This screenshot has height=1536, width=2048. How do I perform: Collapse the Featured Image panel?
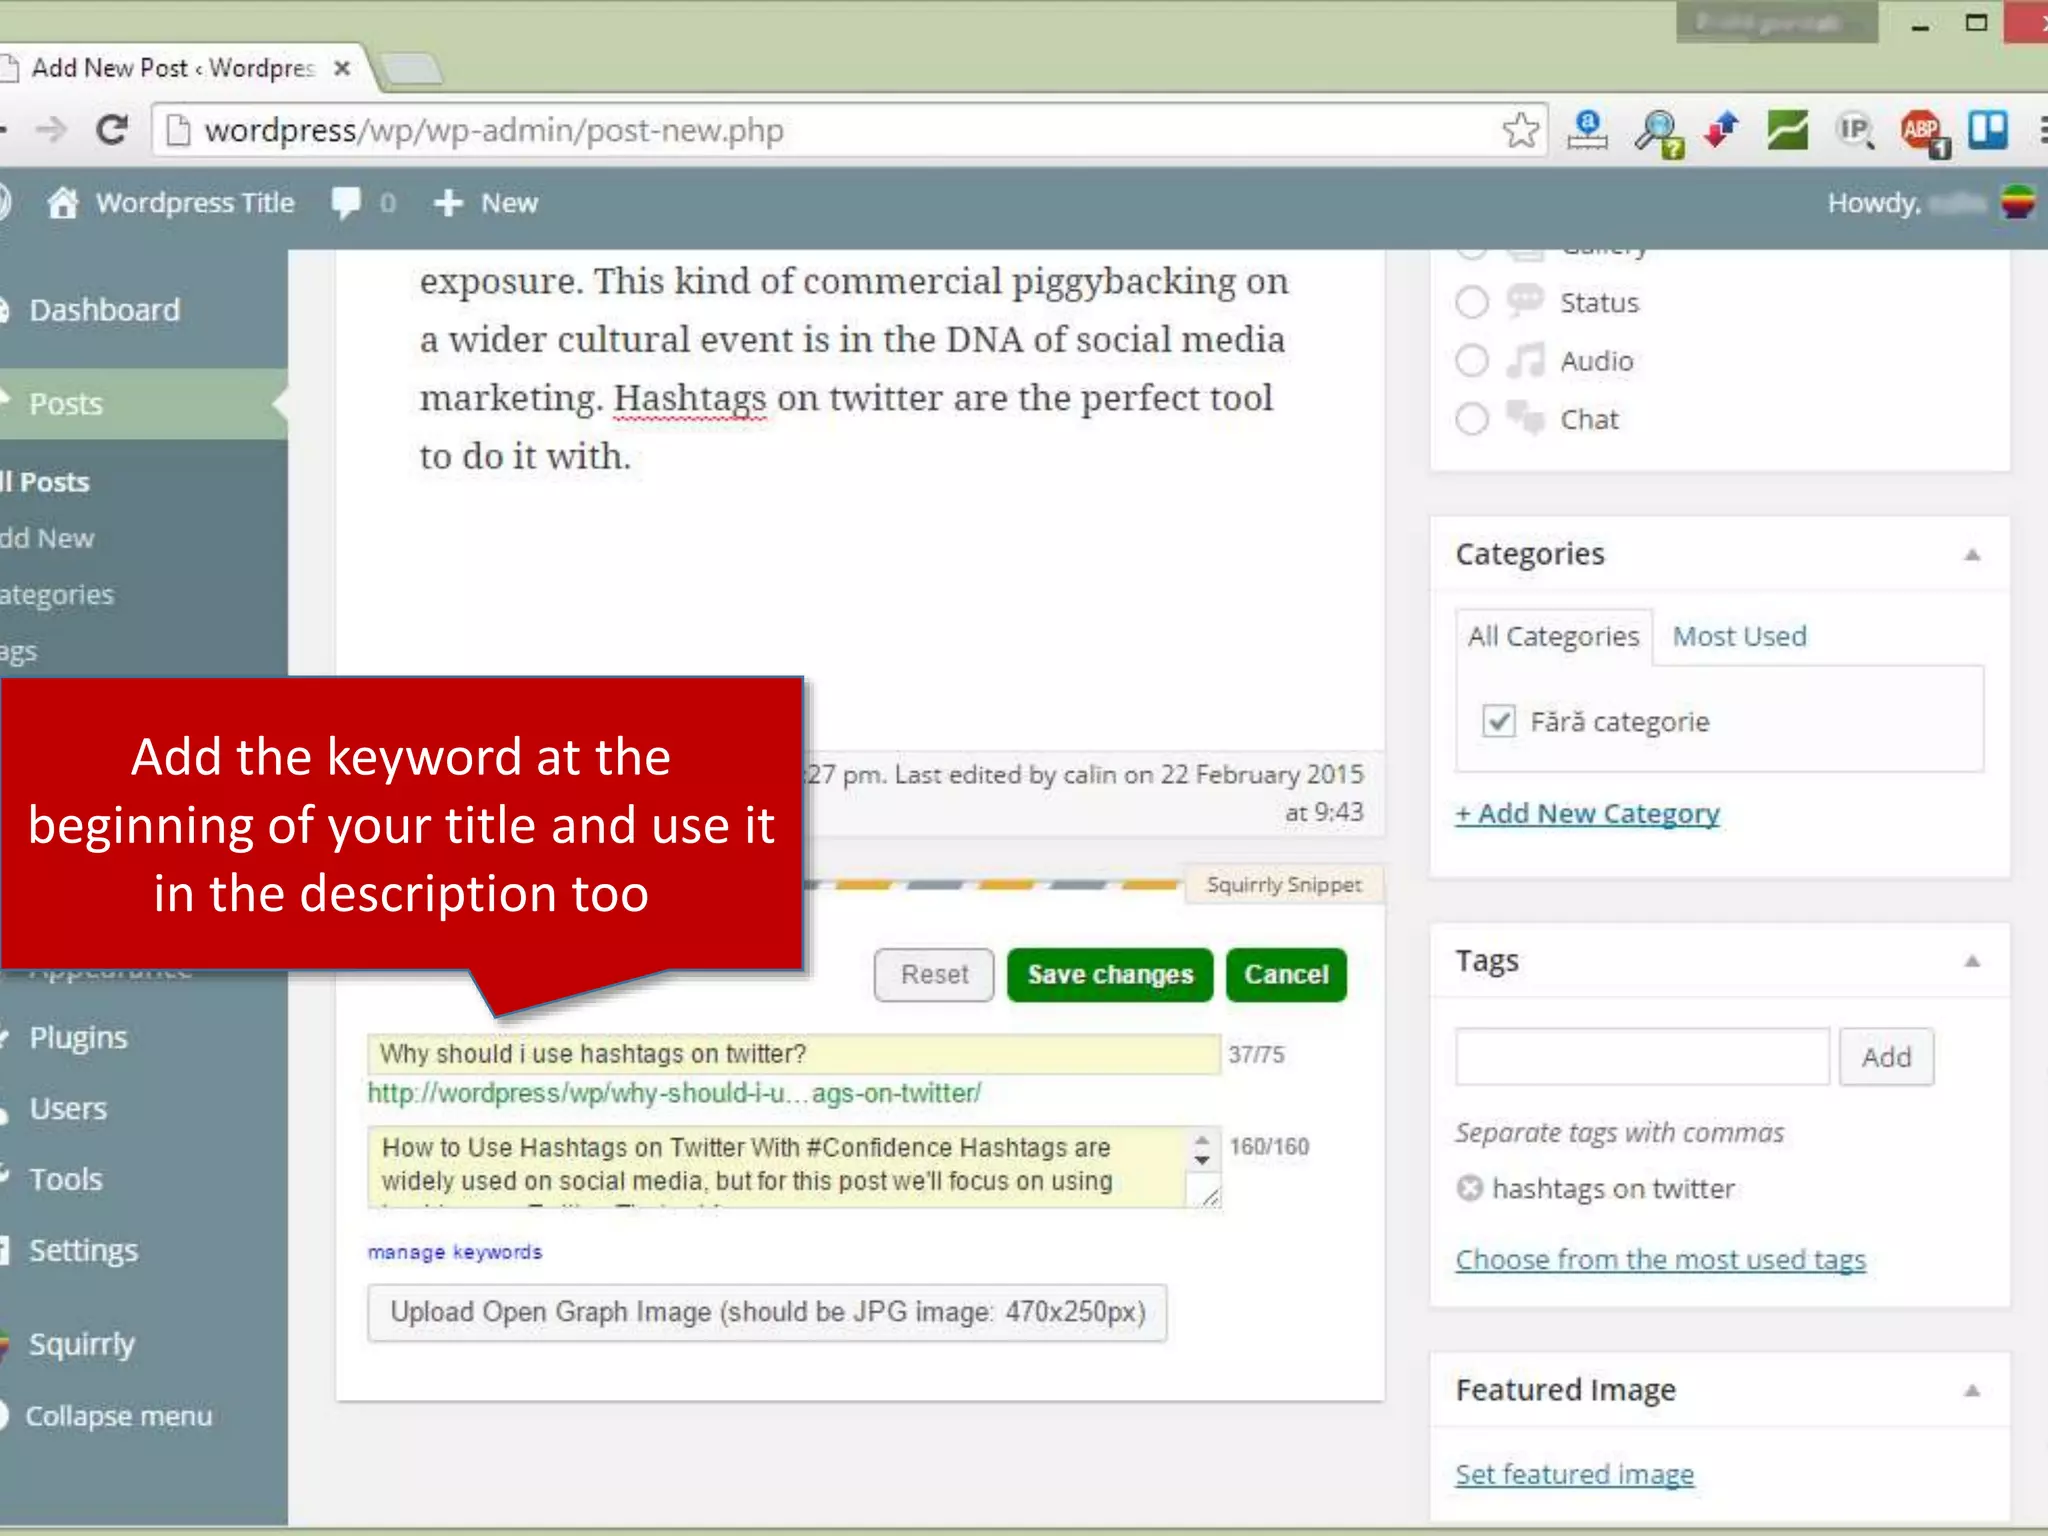(x=1972, y=1391)
